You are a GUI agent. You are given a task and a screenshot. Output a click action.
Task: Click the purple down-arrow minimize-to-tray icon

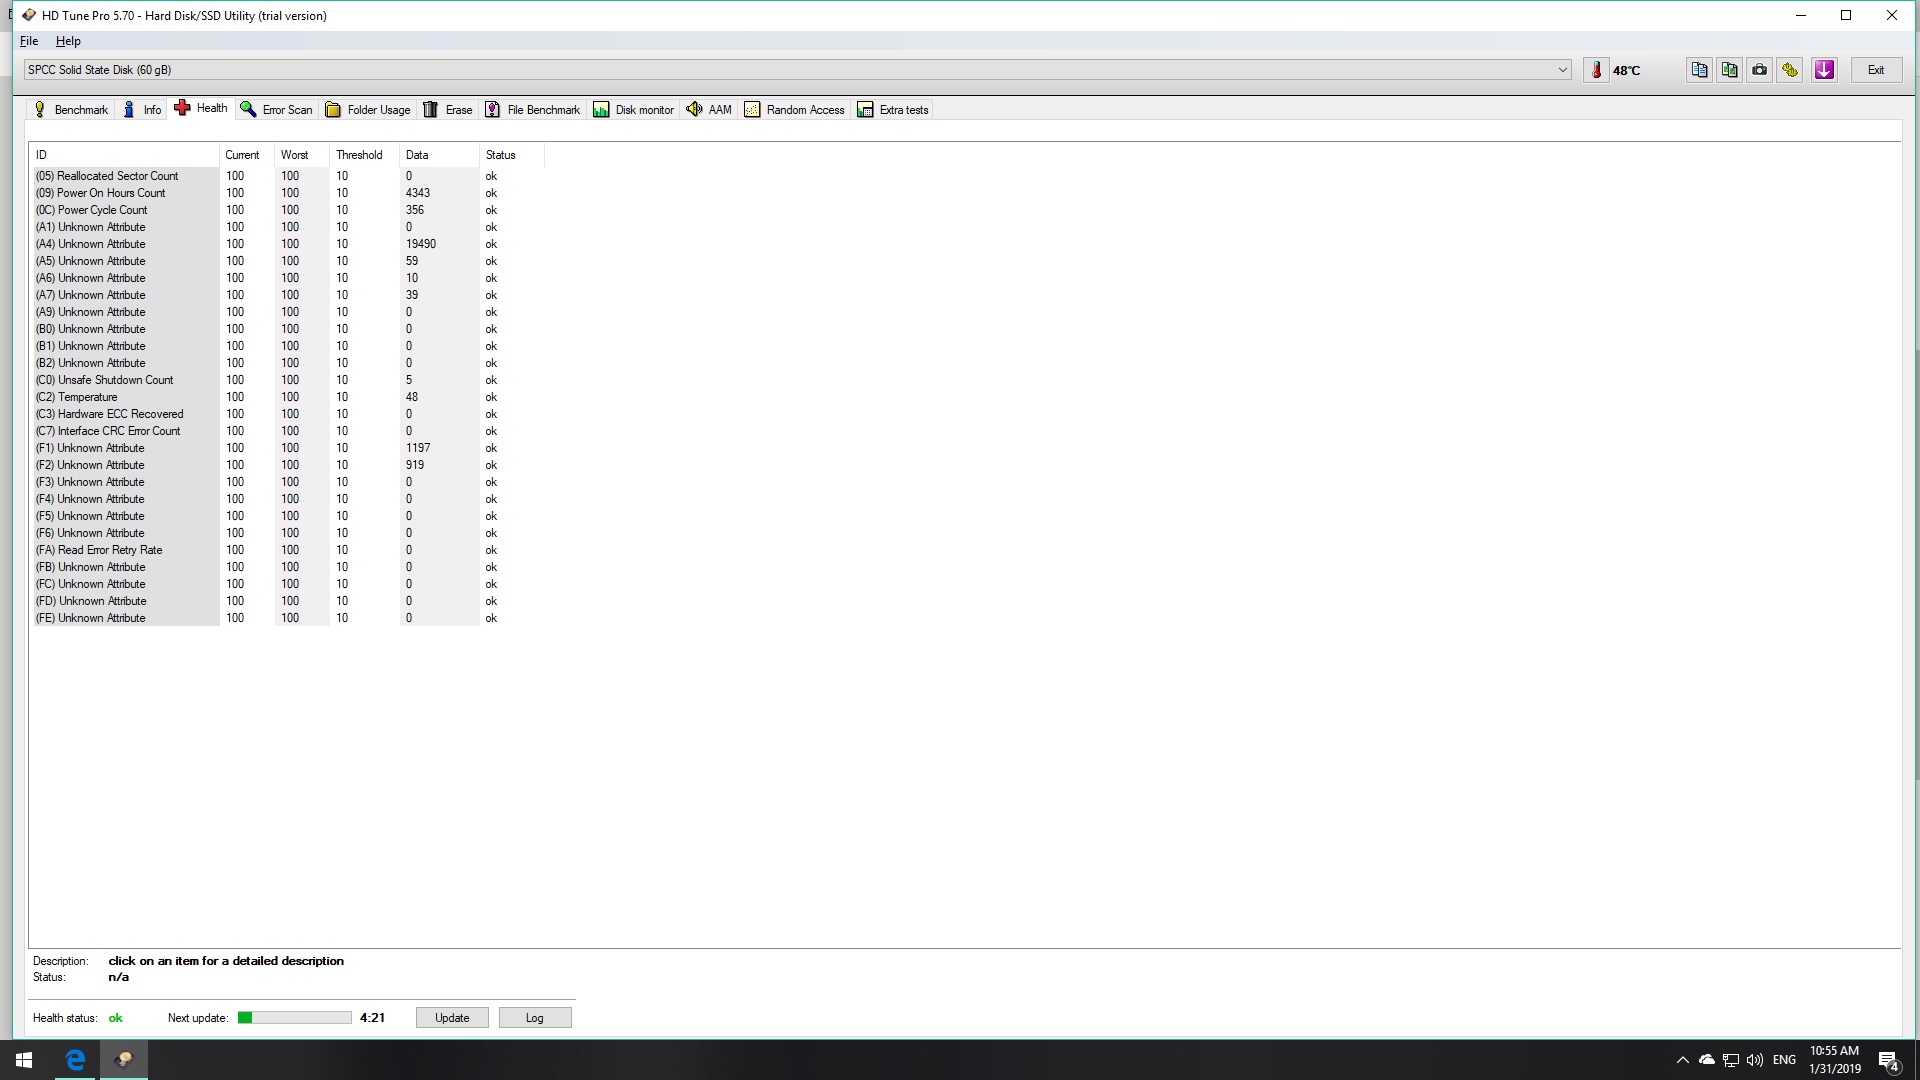(x=1824, y=70)
